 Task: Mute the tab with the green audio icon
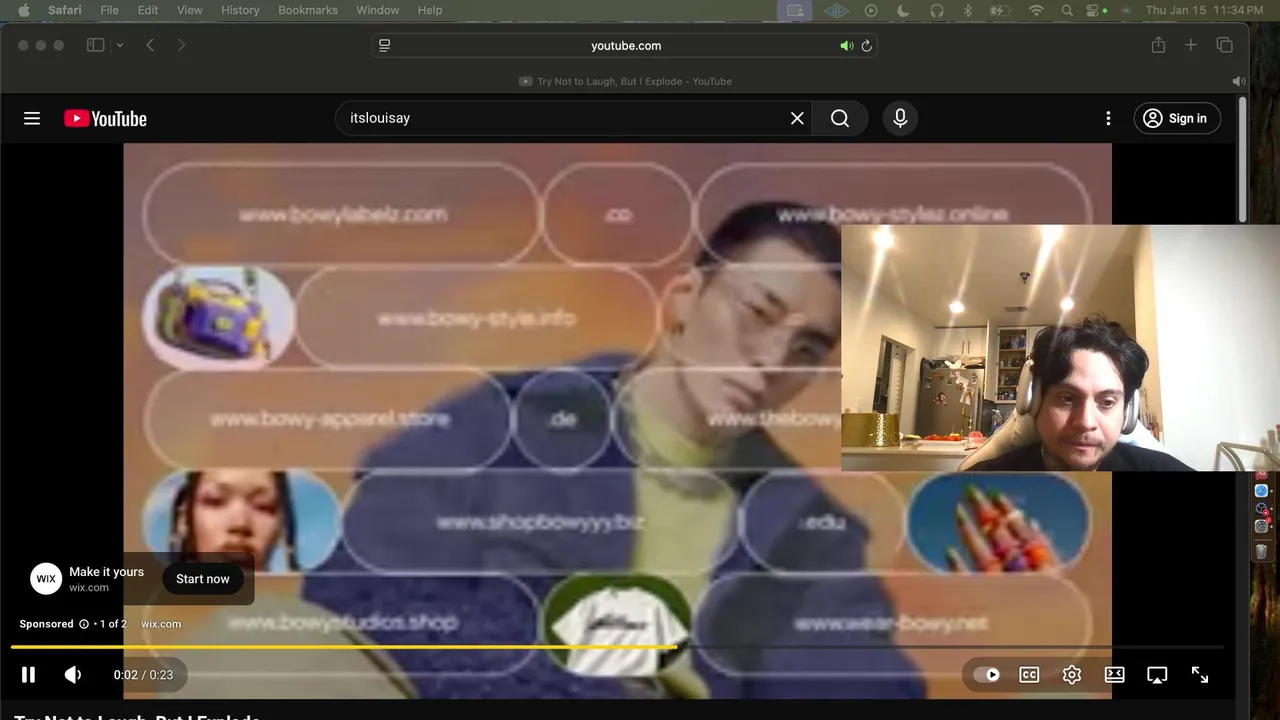click(846, 45)
